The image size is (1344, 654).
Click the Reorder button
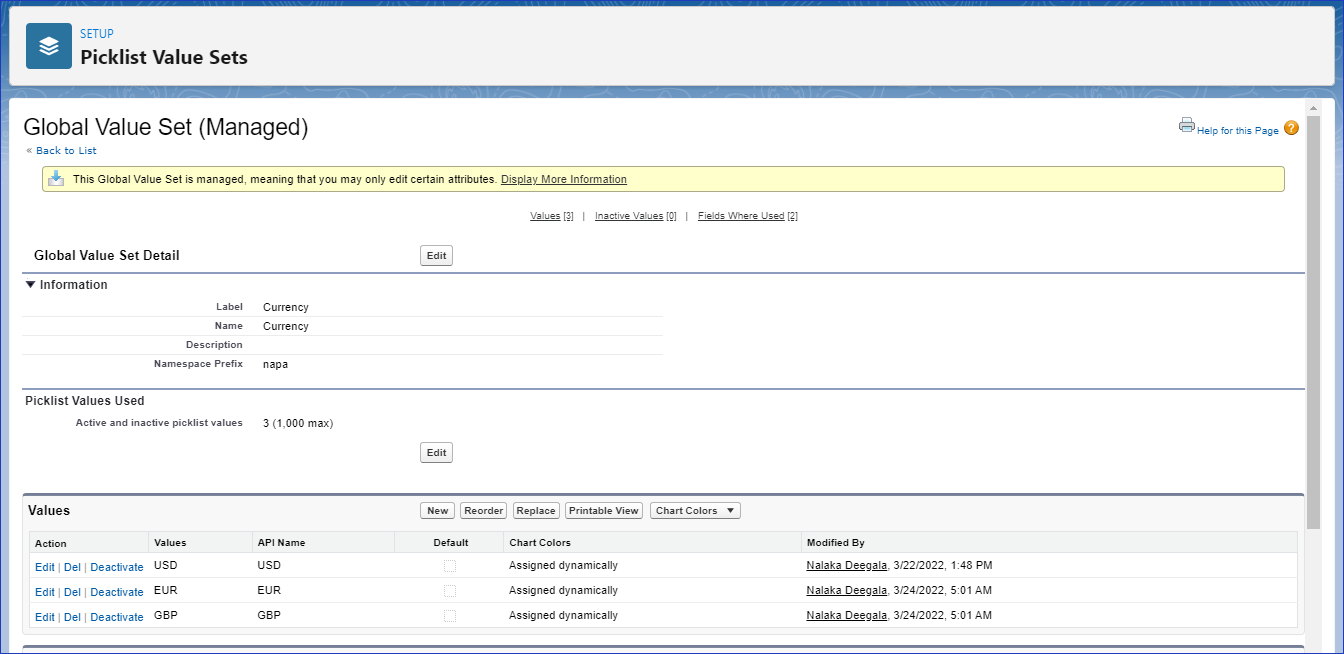[x=483, y=511]
